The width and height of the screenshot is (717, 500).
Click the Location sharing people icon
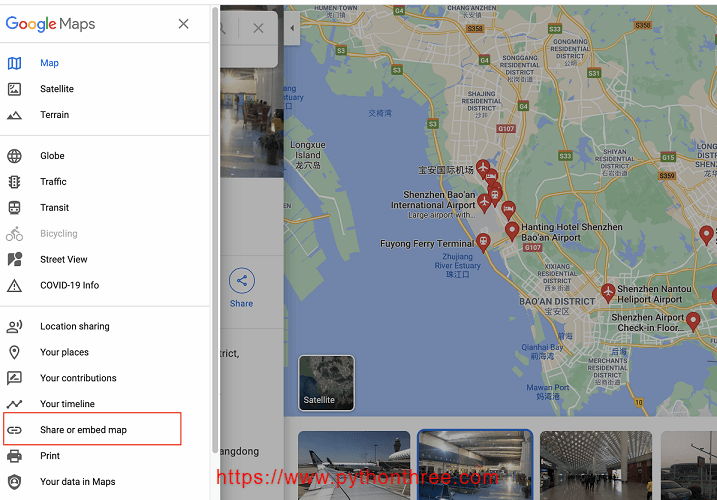point(14,327)
